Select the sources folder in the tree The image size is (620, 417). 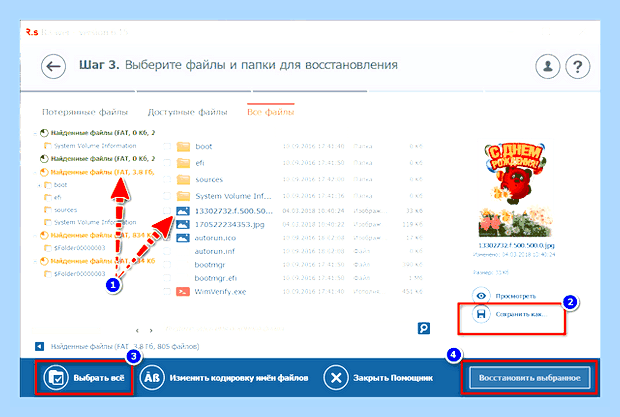point(65,210)
